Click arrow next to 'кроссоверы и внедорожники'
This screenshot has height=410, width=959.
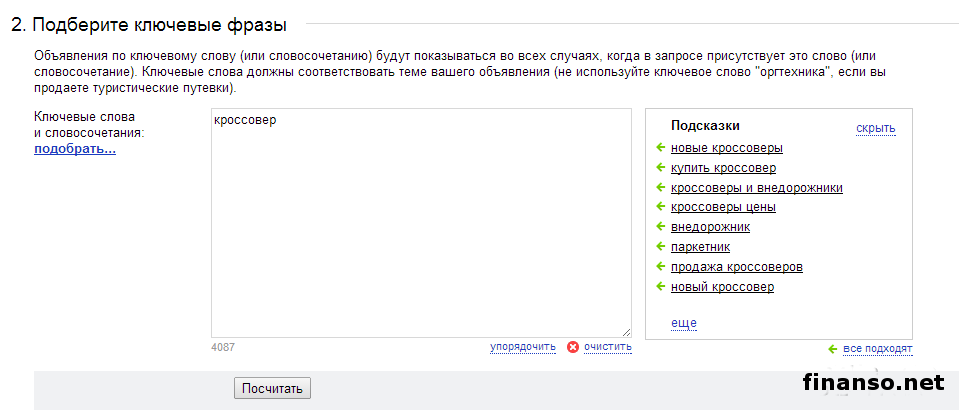pyautogui.click(x=660, y=188)
